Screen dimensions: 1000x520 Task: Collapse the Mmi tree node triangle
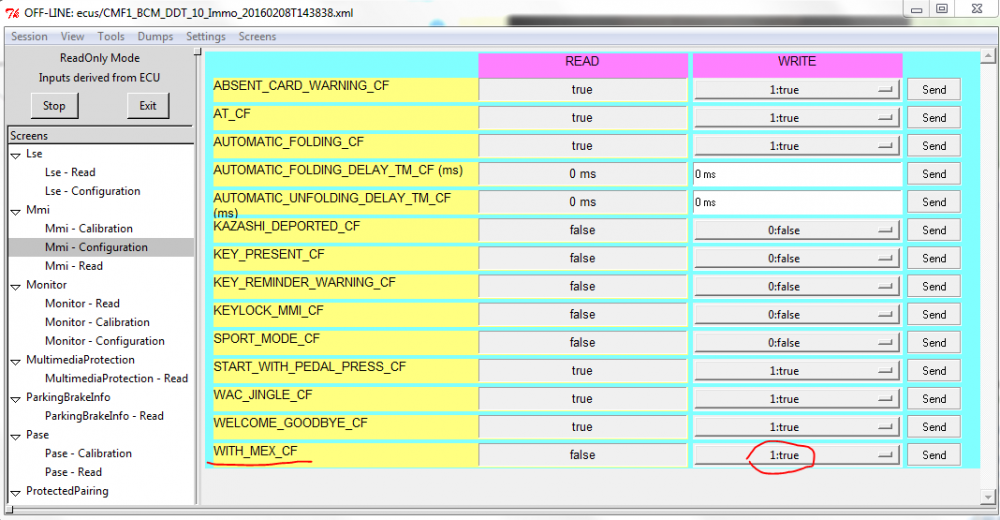coord(15,211)
